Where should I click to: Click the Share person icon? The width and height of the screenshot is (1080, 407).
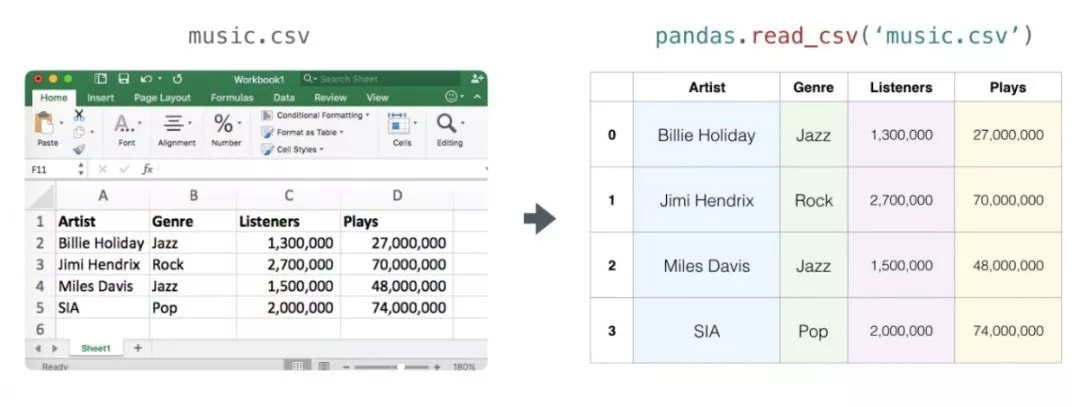(x=477, y=78)
